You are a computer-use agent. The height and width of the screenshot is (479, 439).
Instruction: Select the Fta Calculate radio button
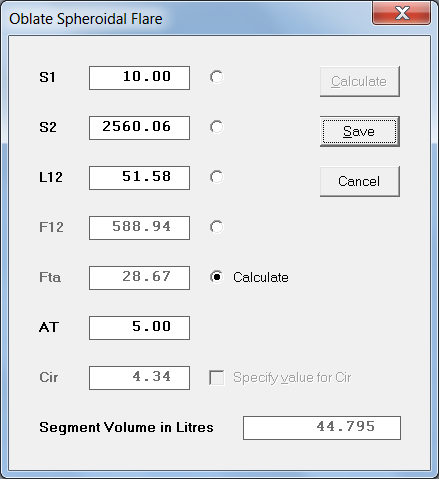[216, 277]
